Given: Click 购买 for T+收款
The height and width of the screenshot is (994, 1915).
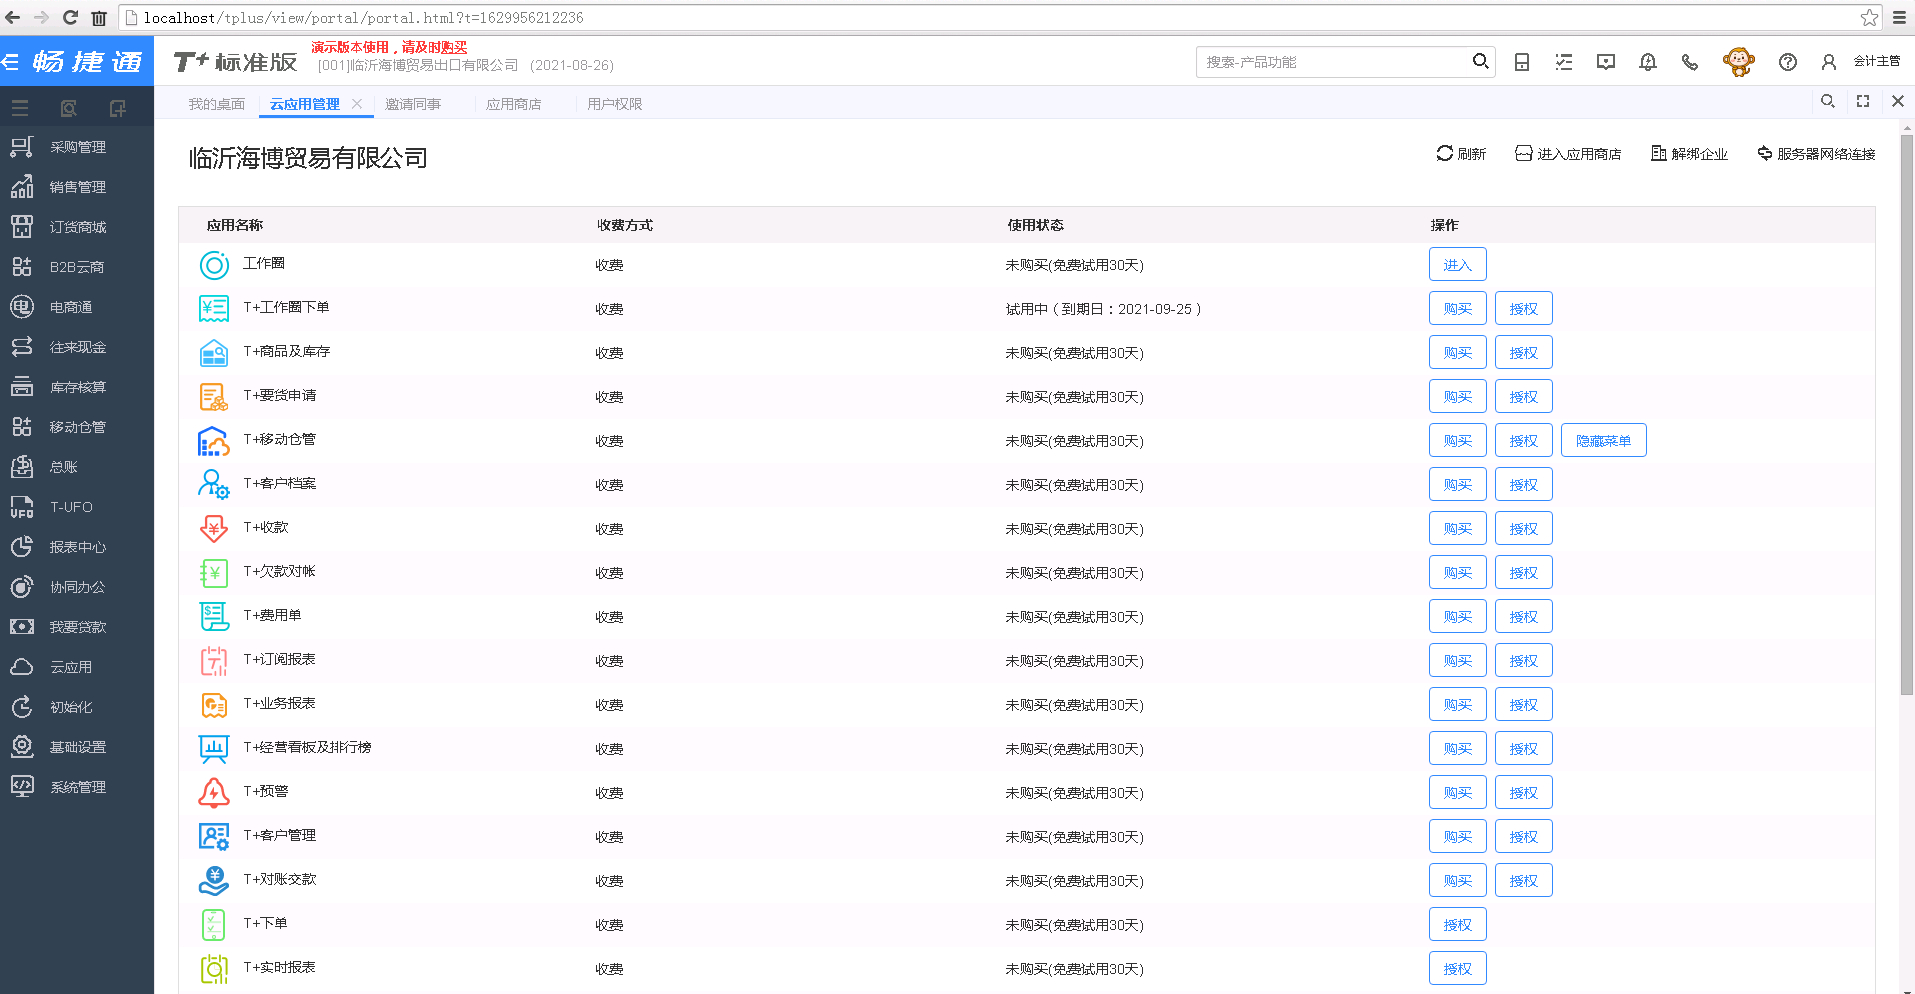Looking at the screenshot, I should pos(1458,529).
